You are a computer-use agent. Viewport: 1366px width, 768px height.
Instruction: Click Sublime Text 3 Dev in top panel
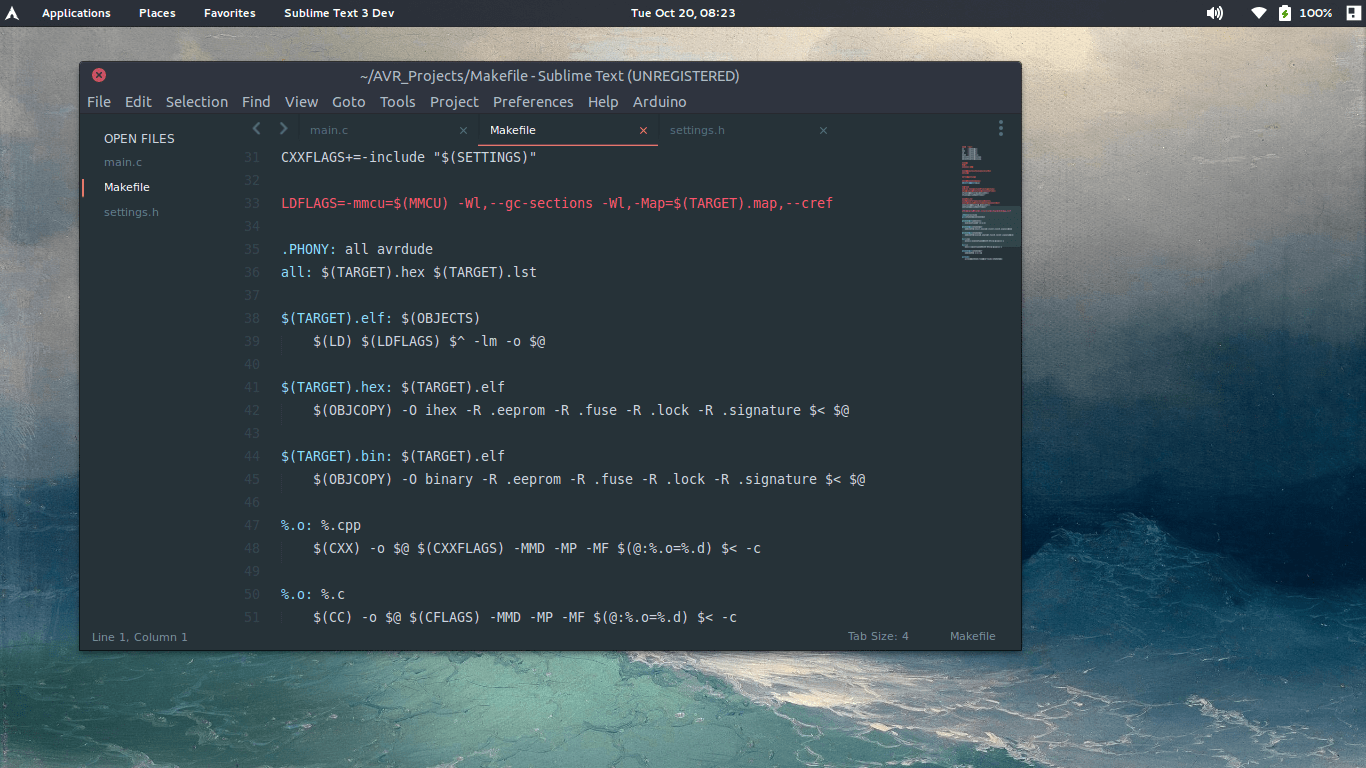tap(339, 13)
